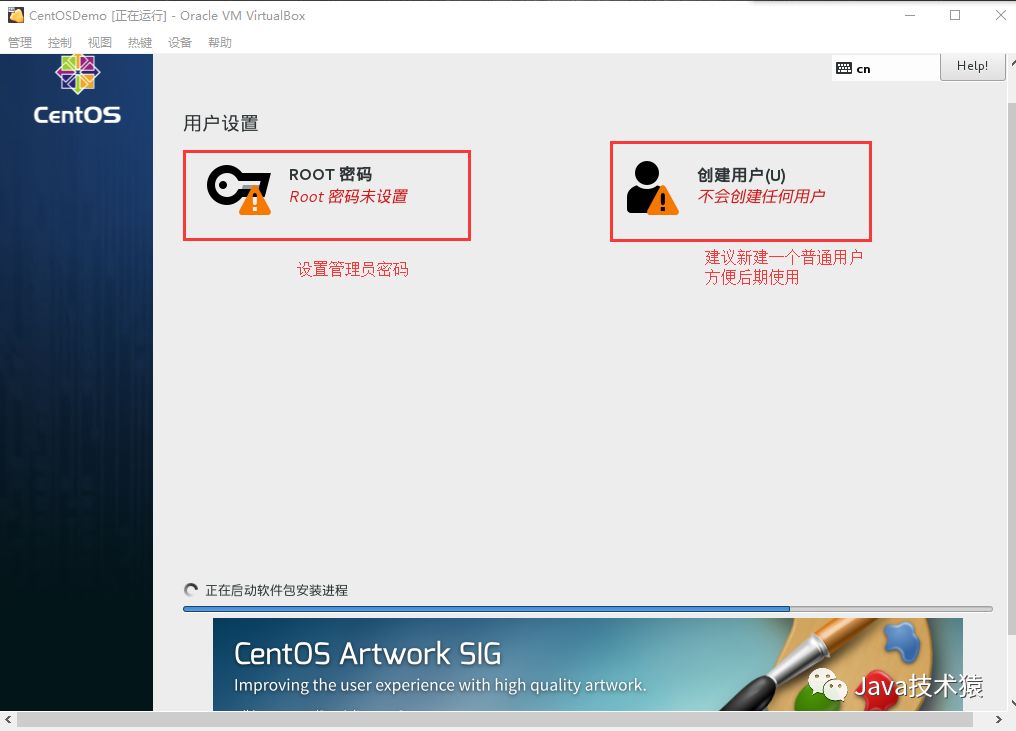Select the 创建用户(U) label
Viewport: 1016px width, 731px height.
[x=741, y=175]
